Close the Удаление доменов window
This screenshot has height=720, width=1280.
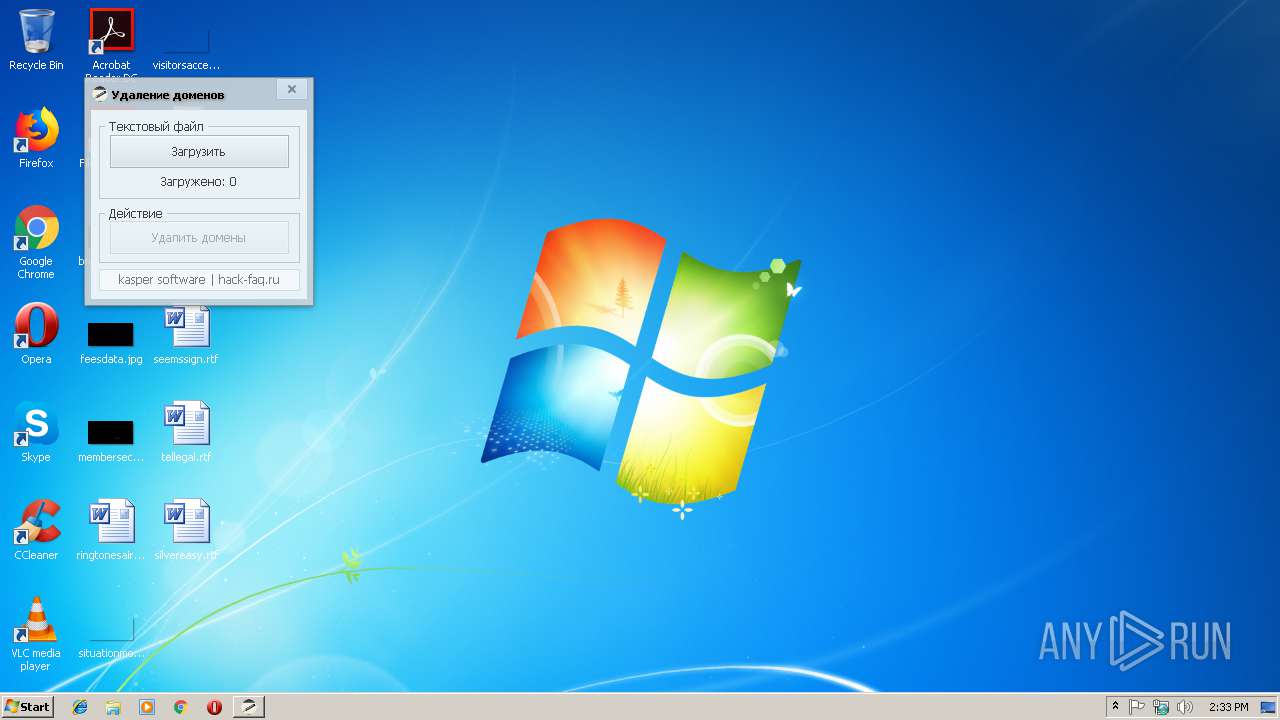coord(291,89)
